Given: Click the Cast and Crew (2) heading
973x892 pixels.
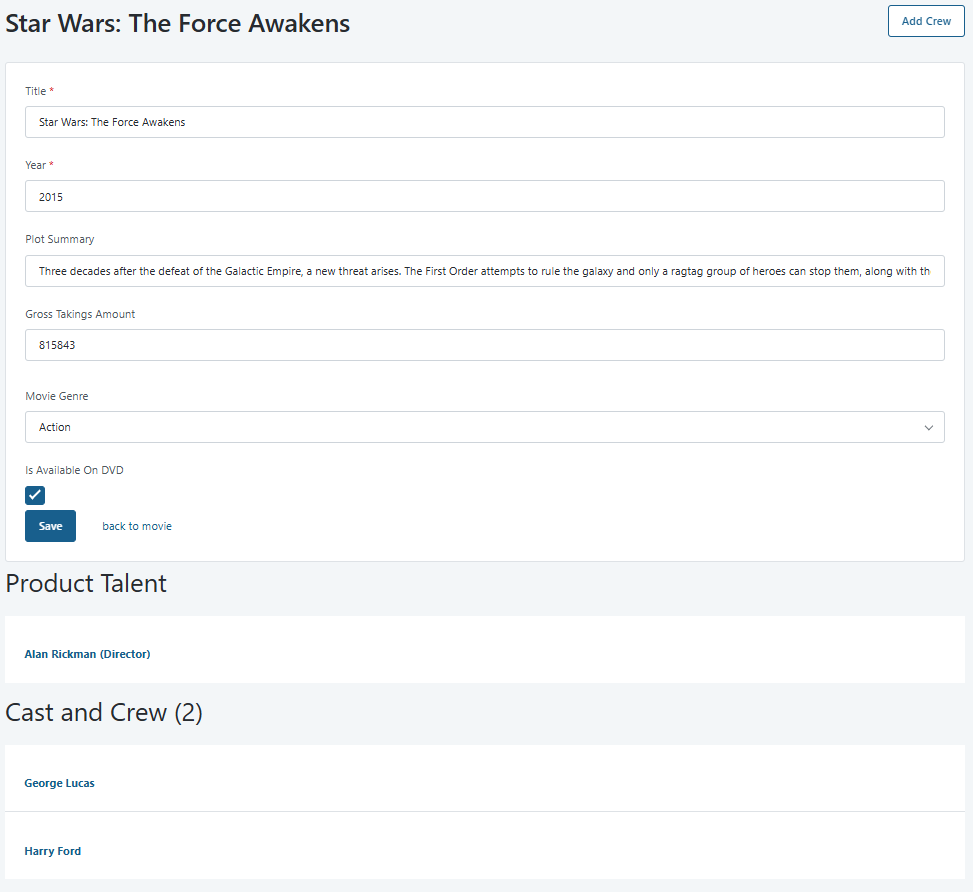Looking at the screenshot, I should click(x=104, y=713).
